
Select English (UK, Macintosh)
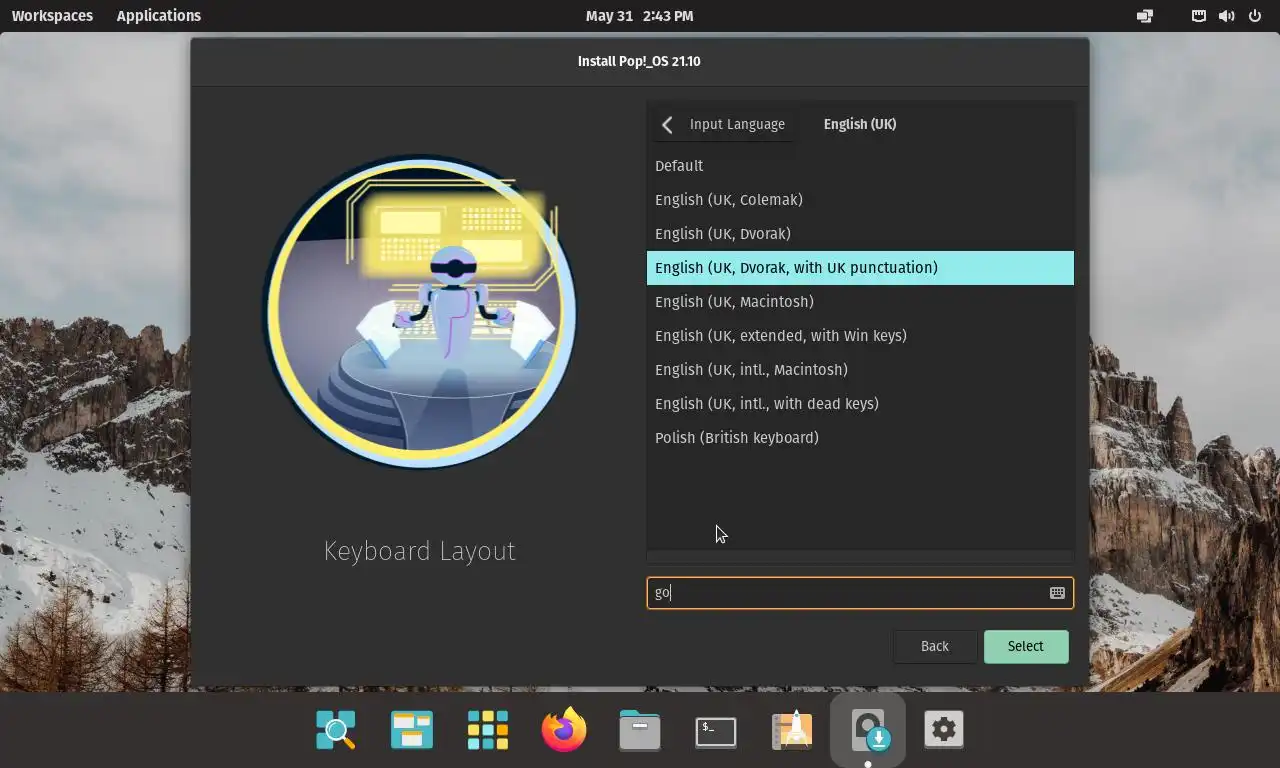pyautogui.click(x=860, y=302)
